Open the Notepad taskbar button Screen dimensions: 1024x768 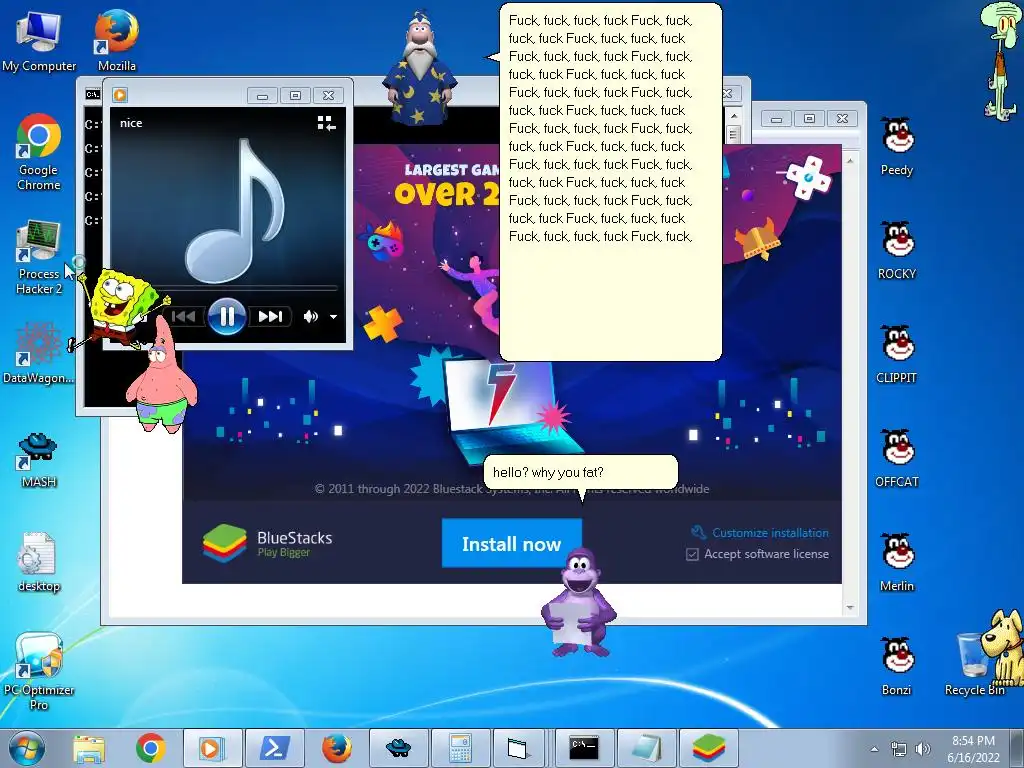coord(645,748)
